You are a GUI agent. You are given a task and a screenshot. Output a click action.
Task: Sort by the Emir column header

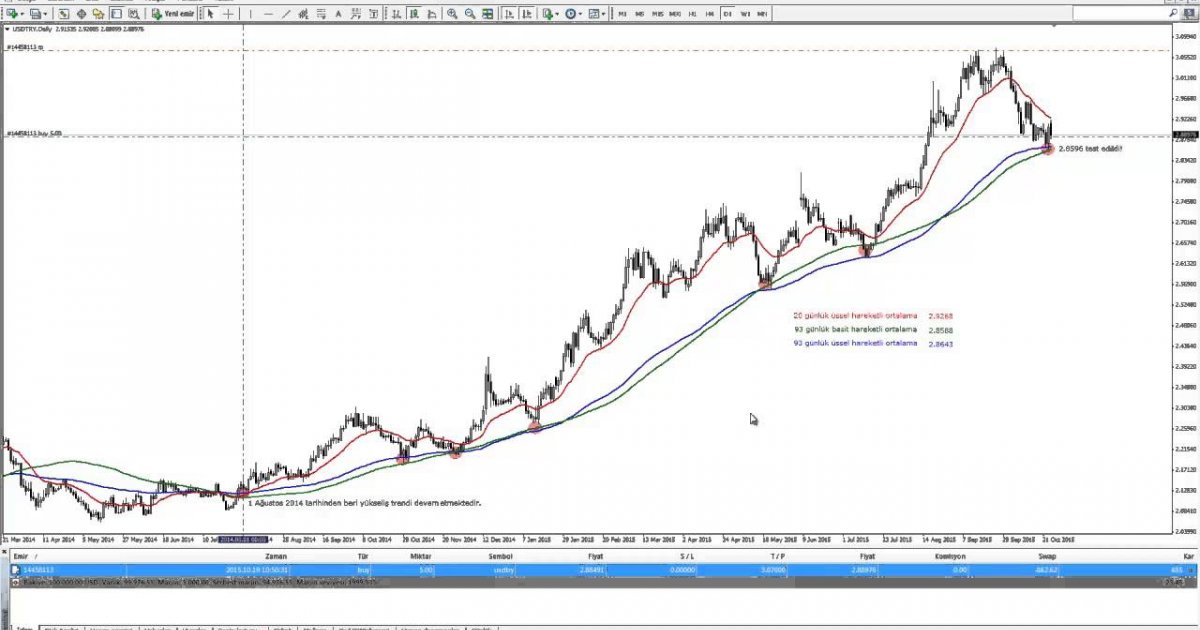pyautogui.click(x=22, y=555)
